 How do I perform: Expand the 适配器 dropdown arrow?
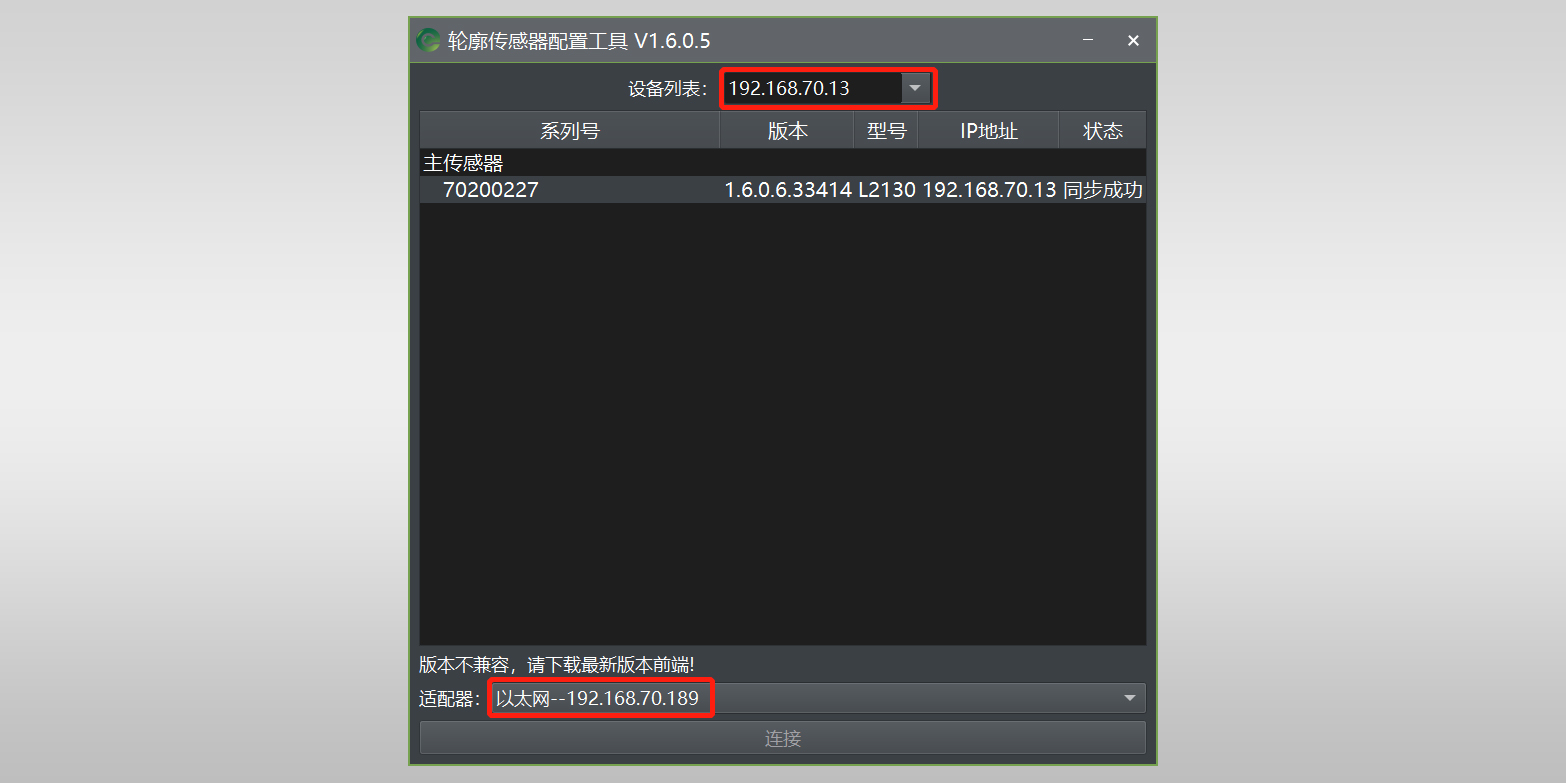(x=1130, y=698)
